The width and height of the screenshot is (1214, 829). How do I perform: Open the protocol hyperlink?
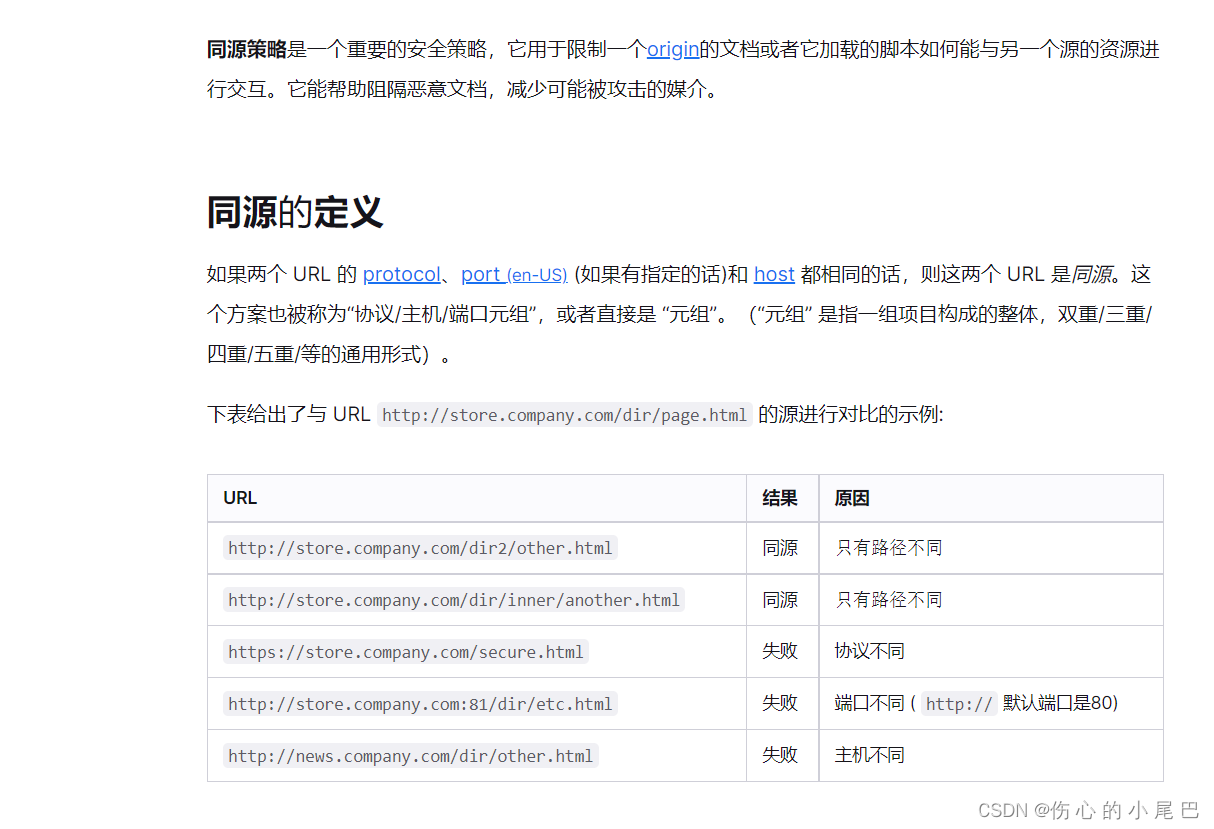tap(401, 274)
